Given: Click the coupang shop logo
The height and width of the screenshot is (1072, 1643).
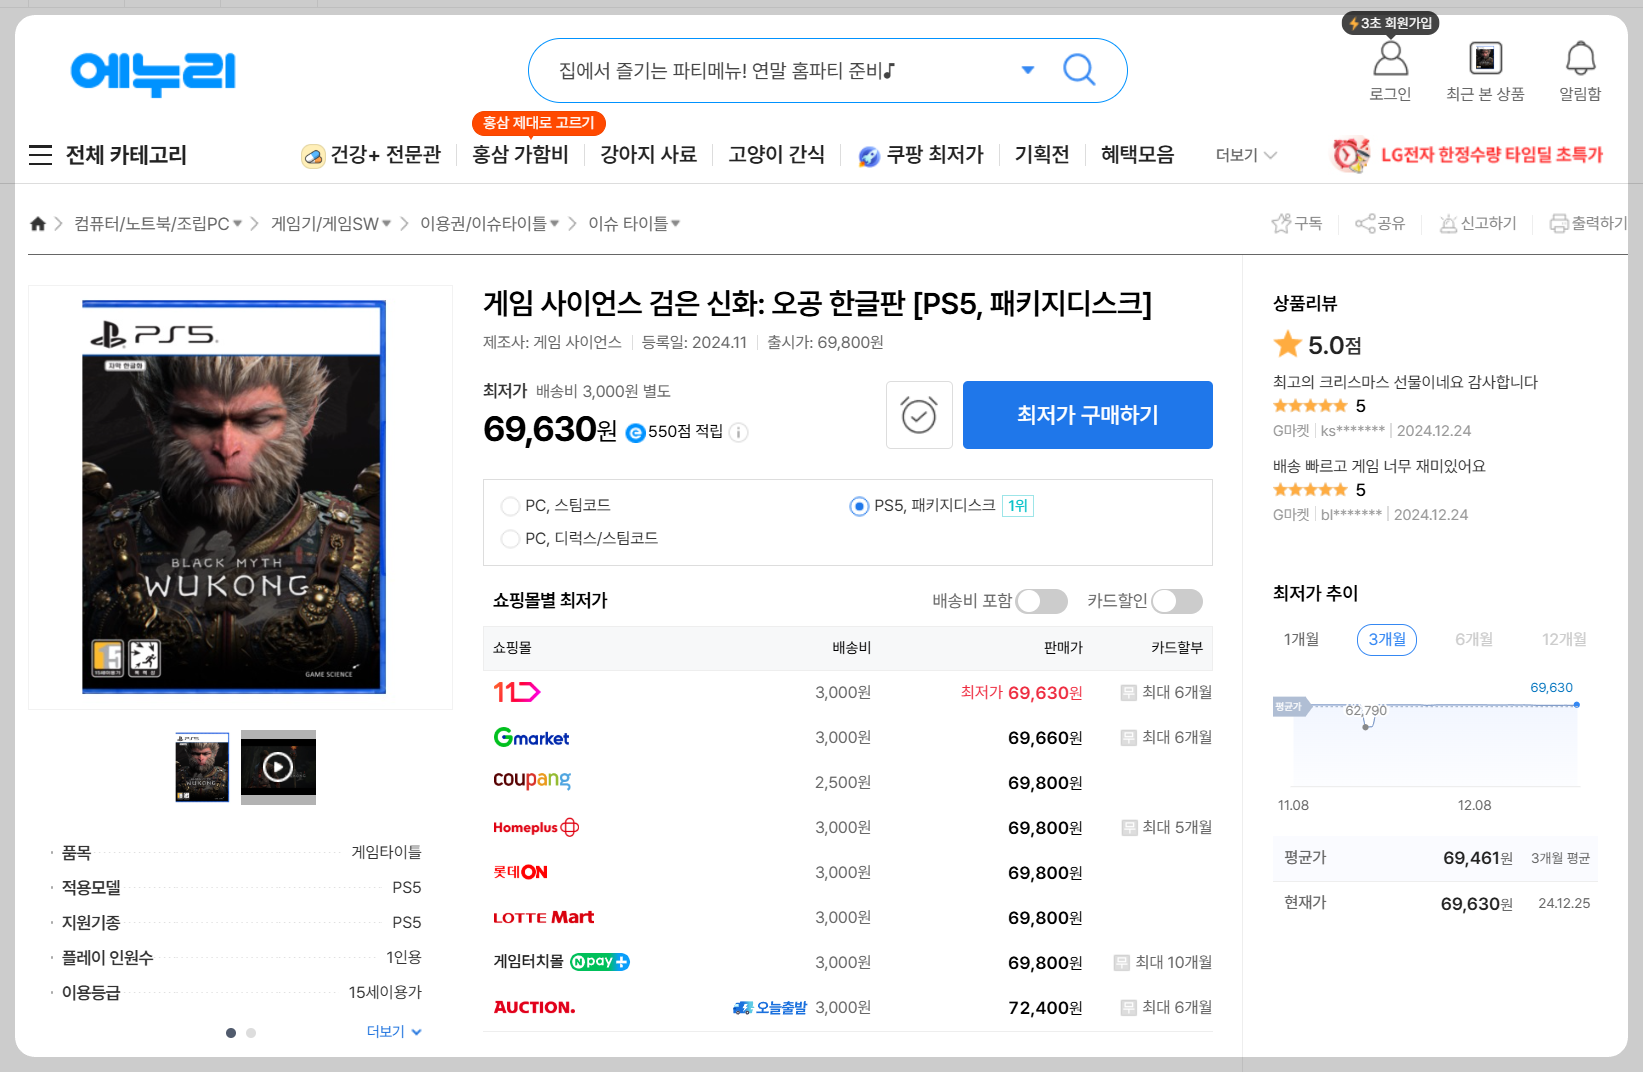Looking at the screenshot, I should (532, 781).
